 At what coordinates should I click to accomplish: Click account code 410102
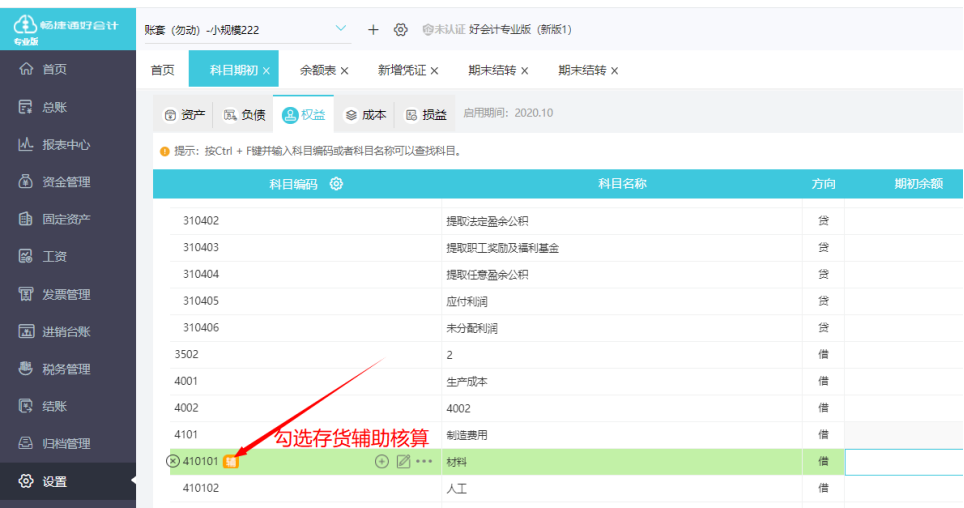(x=201, y=488)
